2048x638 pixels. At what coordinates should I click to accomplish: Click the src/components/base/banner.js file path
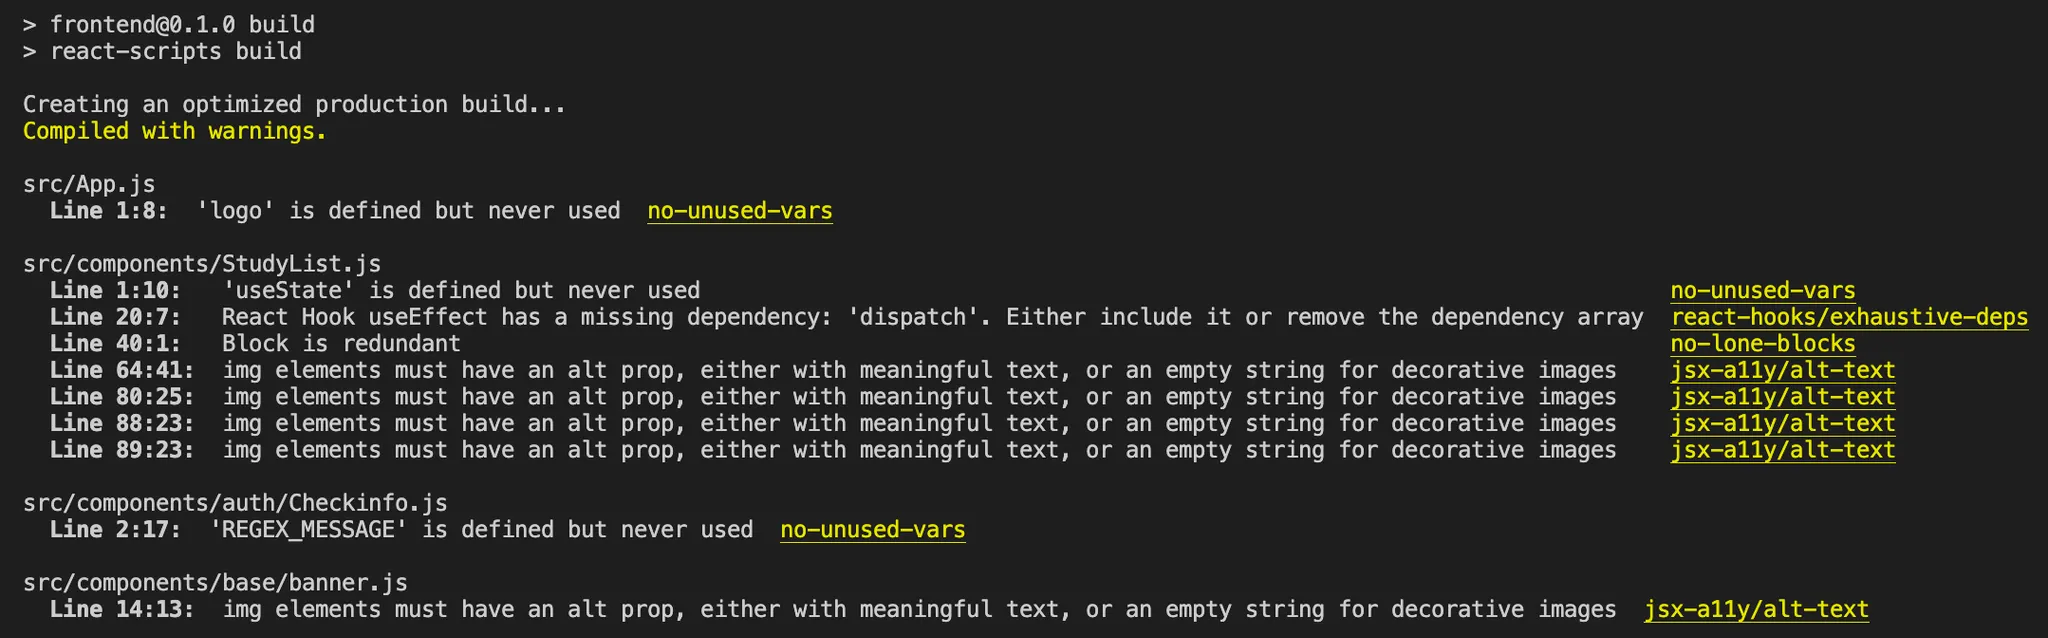(215, 583)
